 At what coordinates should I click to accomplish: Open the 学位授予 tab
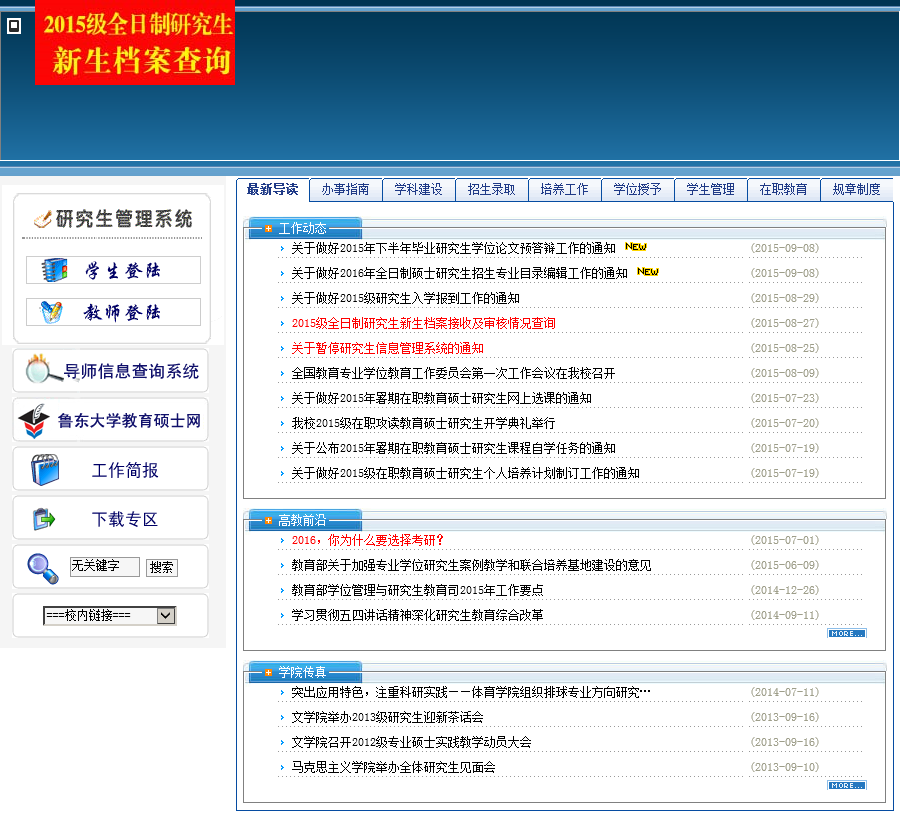pos(637,189)
